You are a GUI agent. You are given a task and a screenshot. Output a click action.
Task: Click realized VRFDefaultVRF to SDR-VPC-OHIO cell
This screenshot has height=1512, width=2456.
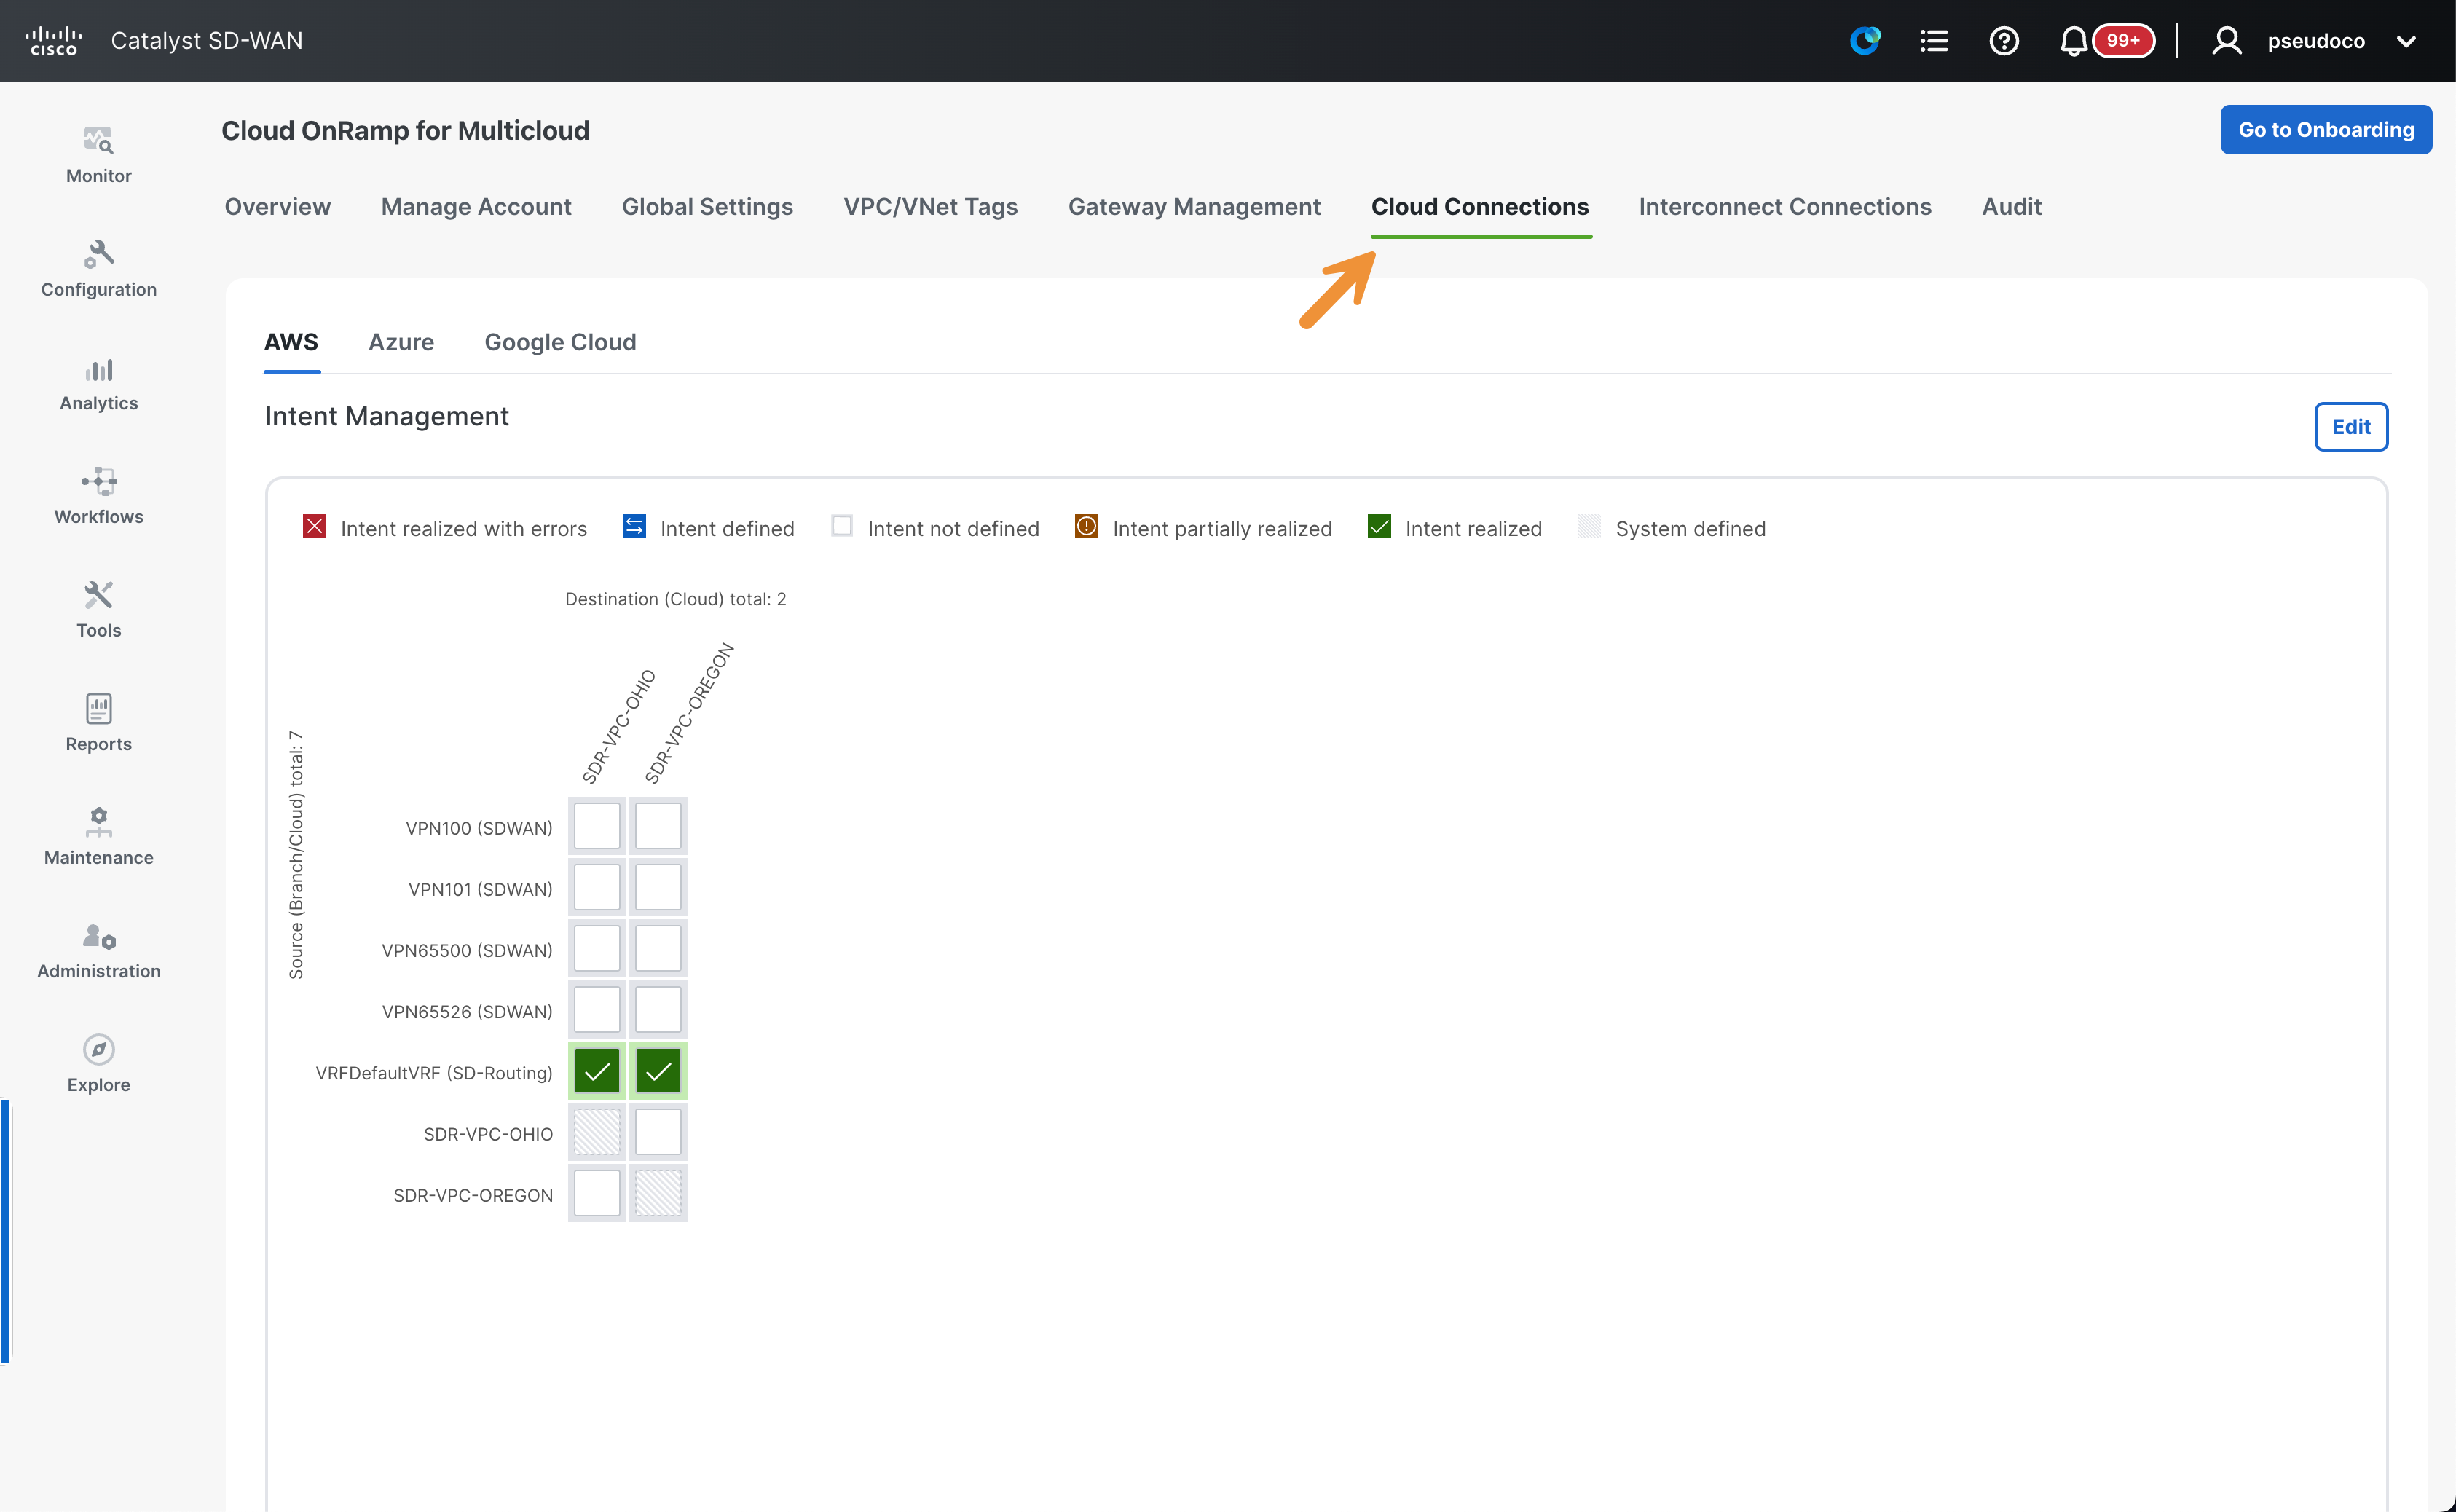tap(597, 1072)
